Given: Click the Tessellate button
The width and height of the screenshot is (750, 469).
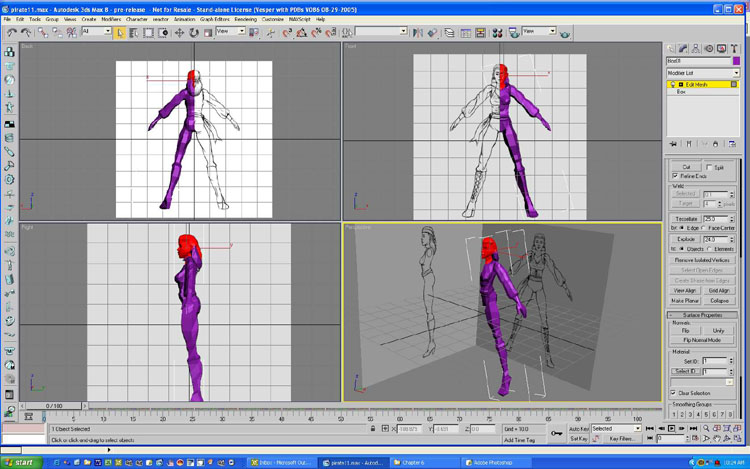Looking at the screenshot, I should (x=684, y=218).
